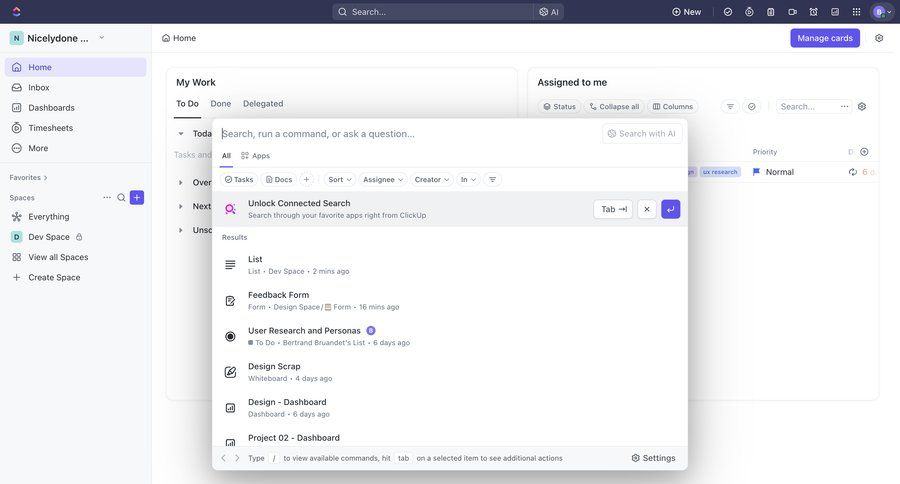This screenshot has height=484, width=900.
Task: Collapse the Today group
Action: [x=181, y=133]
